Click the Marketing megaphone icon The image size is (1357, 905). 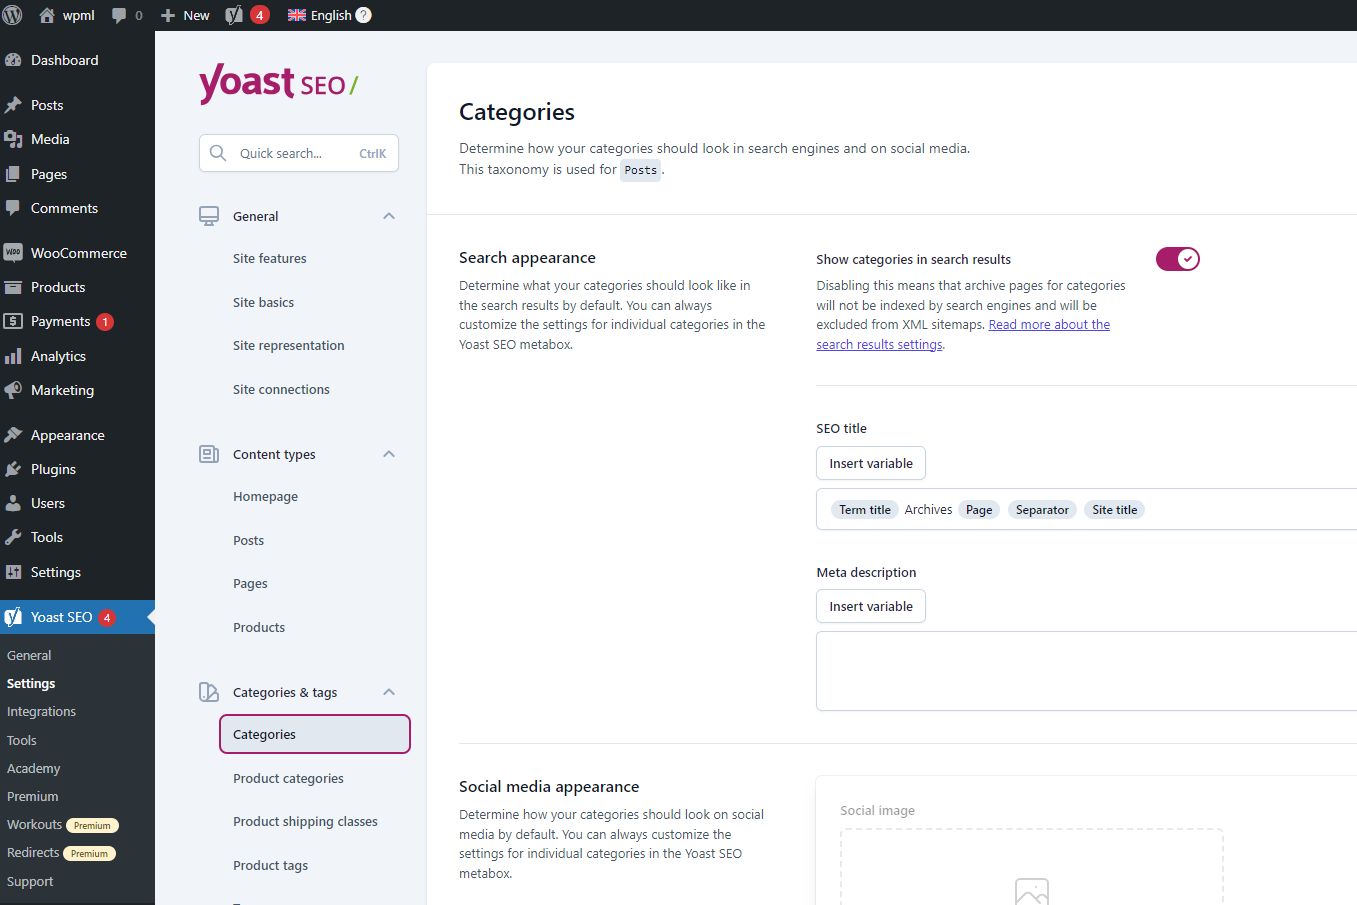coord(13,390)
